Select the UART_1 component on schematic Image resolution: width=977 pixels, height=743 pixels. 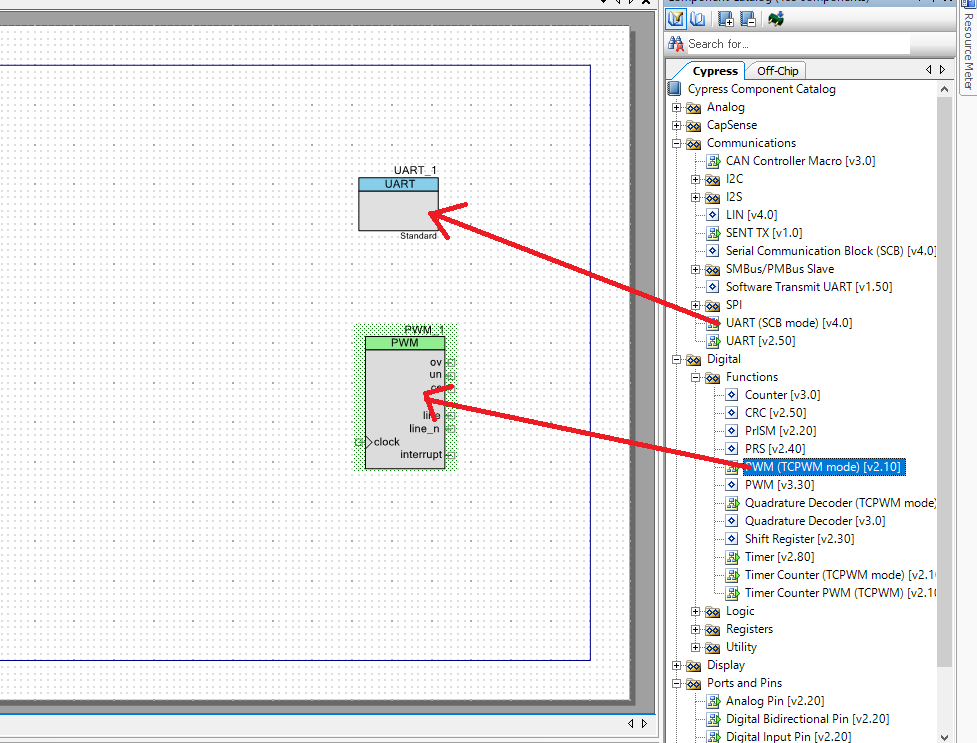click(398, 204)
